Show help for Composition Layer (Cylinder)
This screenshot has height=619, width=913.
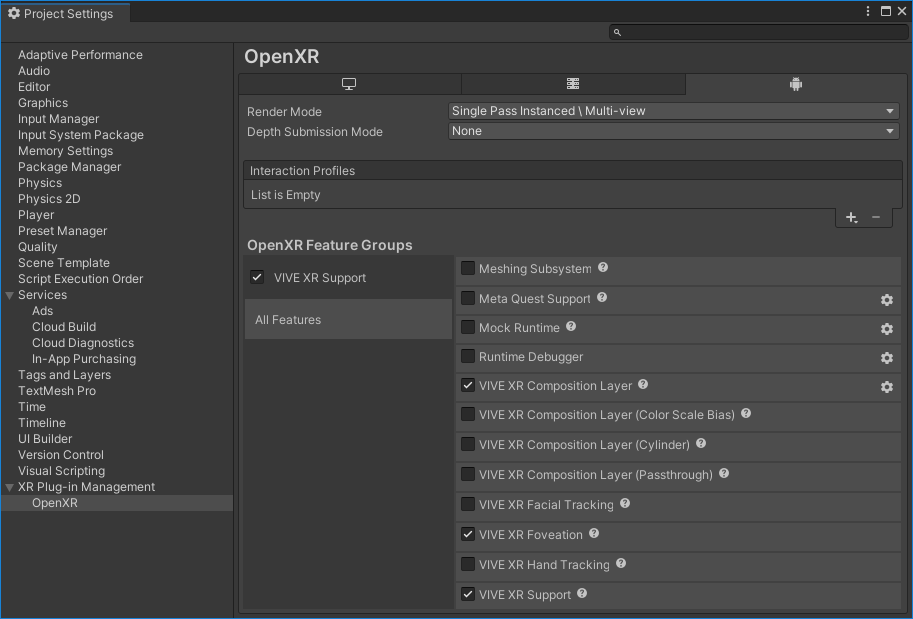tap(701, 444)
